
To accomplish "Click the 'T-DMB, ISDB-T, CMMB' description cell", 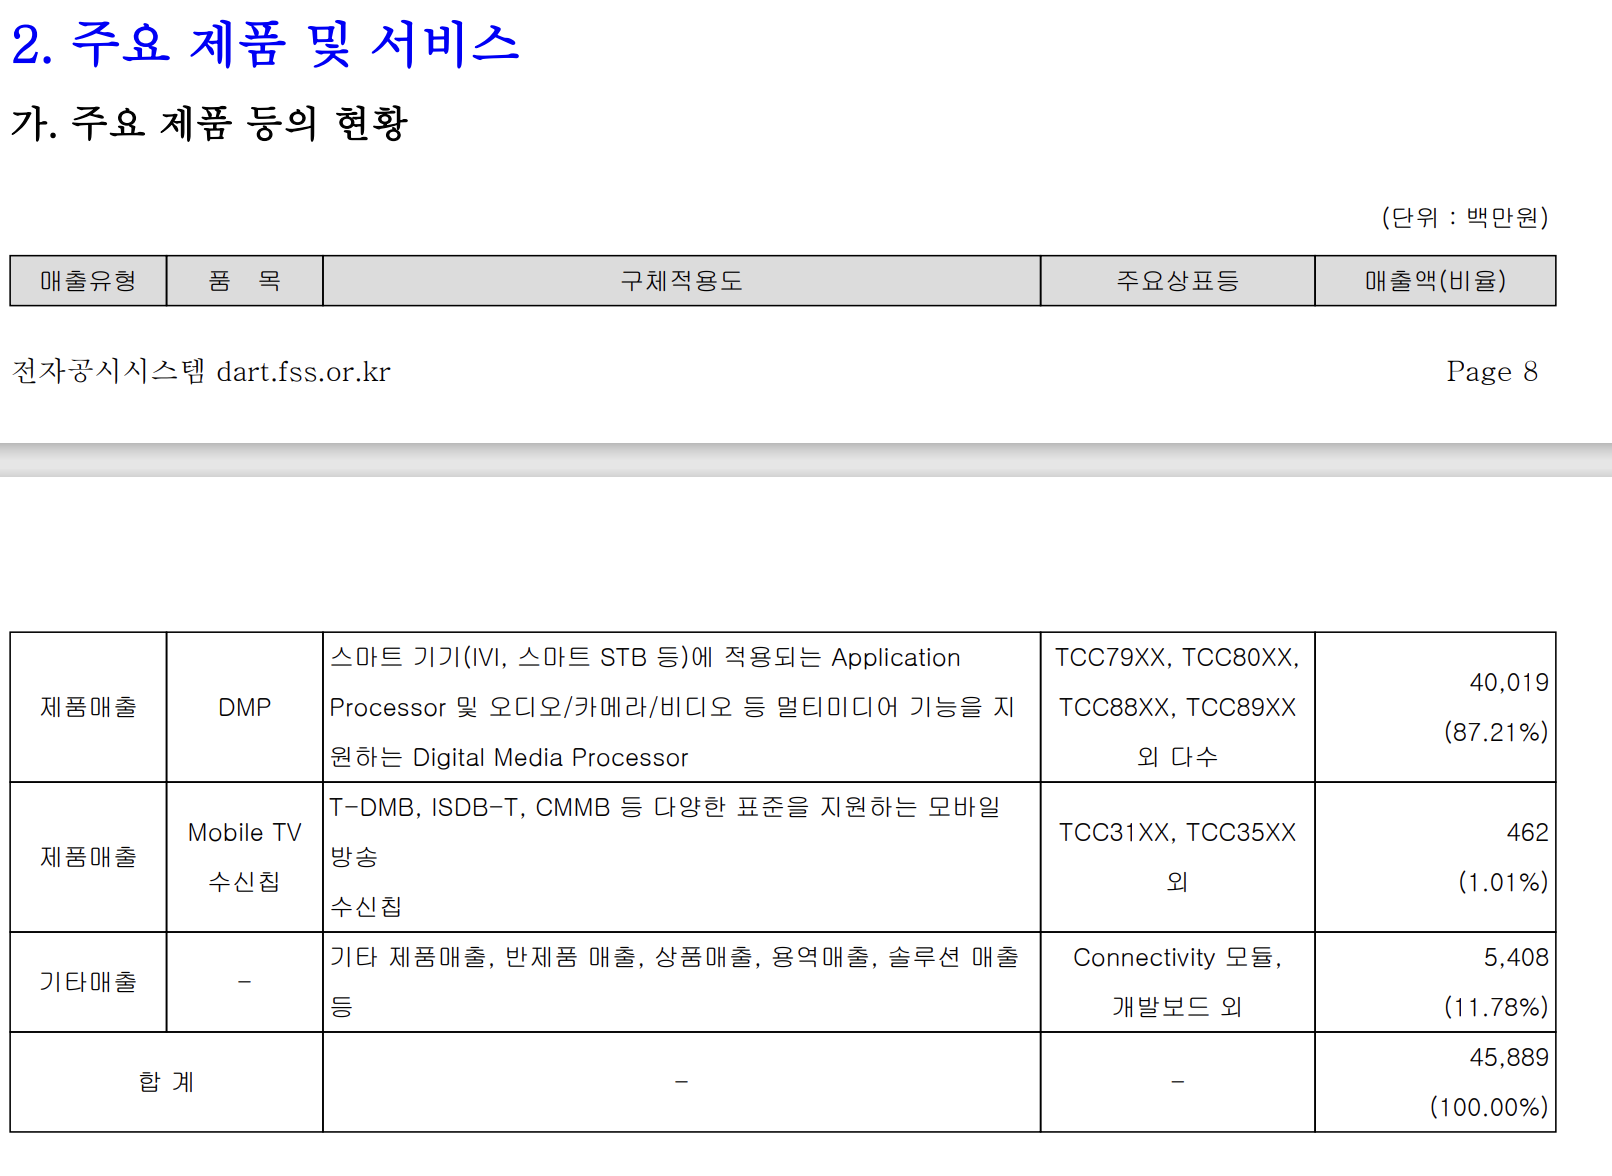I will tap(682, 857).
